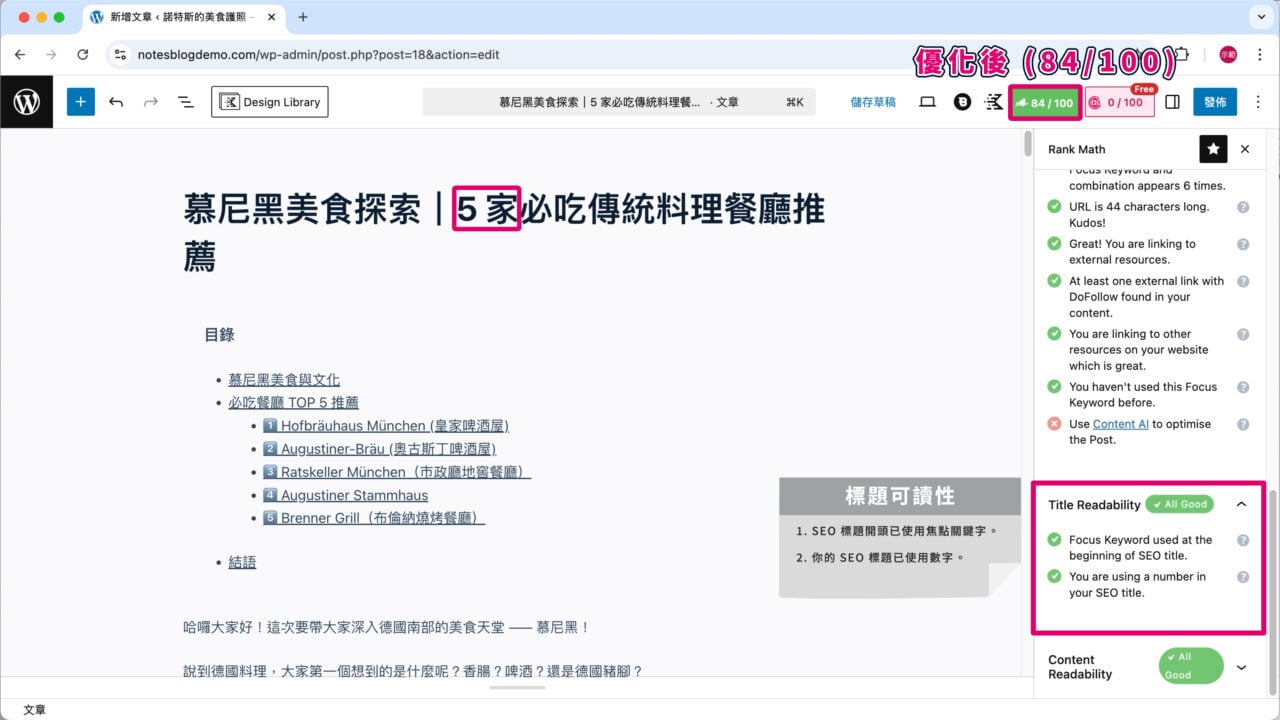
Task: Click the blue 發佈 publish button
Action: (1215, 101)
